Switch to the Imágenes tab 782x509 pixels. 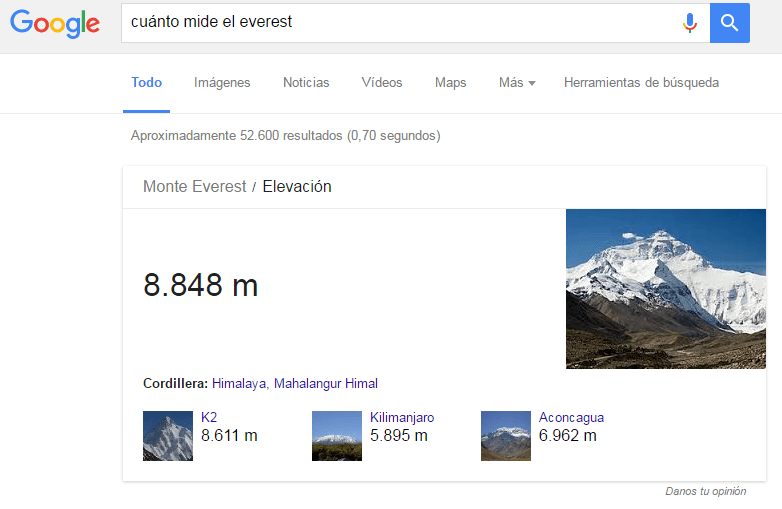coord(222,83)
